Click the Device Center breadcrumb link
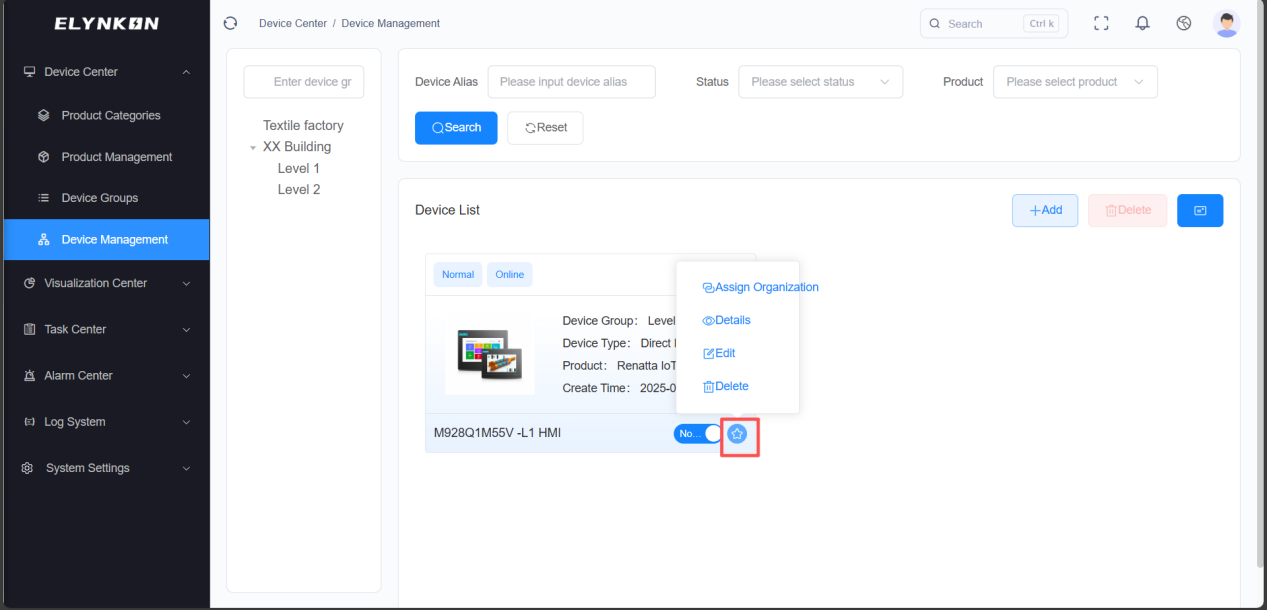This screenshot has width=1267, height=610. click(x=293, y=23)
